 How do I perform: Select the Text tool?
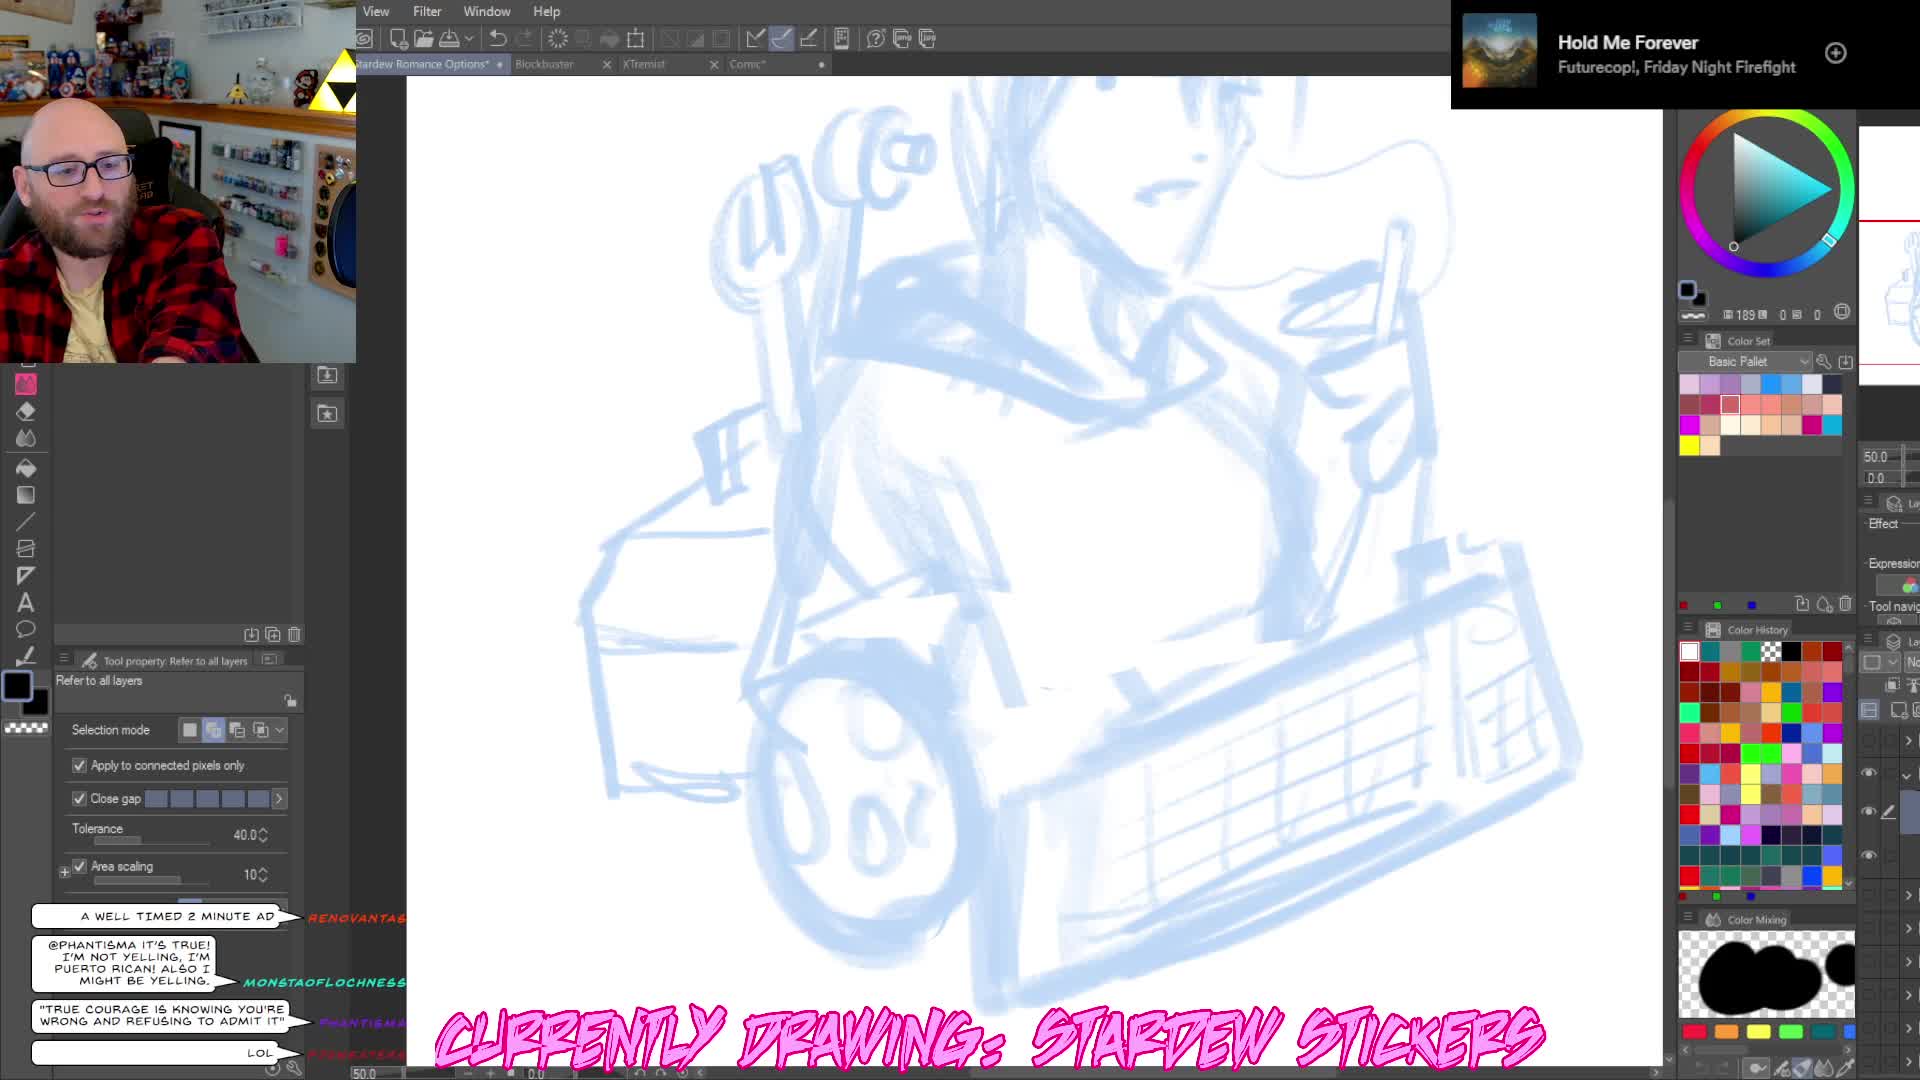pyautogui.click(x=26, y=603)
